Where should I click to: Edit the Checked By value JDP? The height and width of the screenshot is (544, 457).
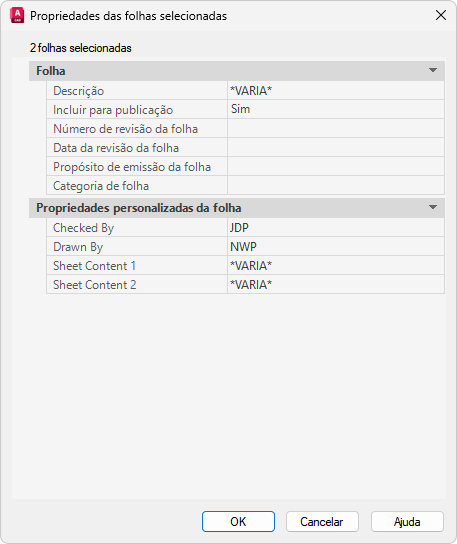pyautogui.click(x=336, y=228)
